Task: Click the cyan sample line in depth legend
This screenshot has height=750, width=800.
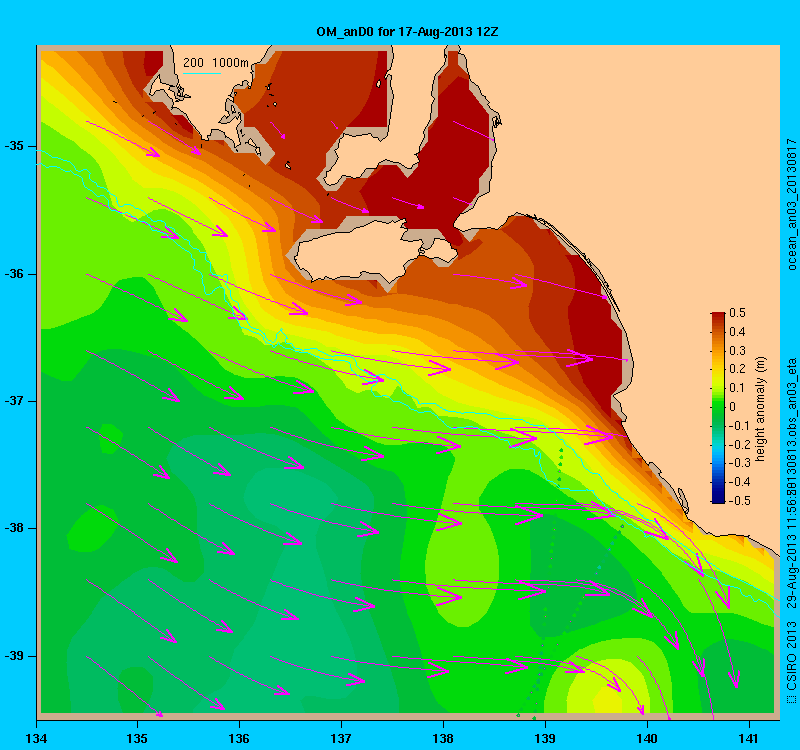Action: (x=202, y=73)
